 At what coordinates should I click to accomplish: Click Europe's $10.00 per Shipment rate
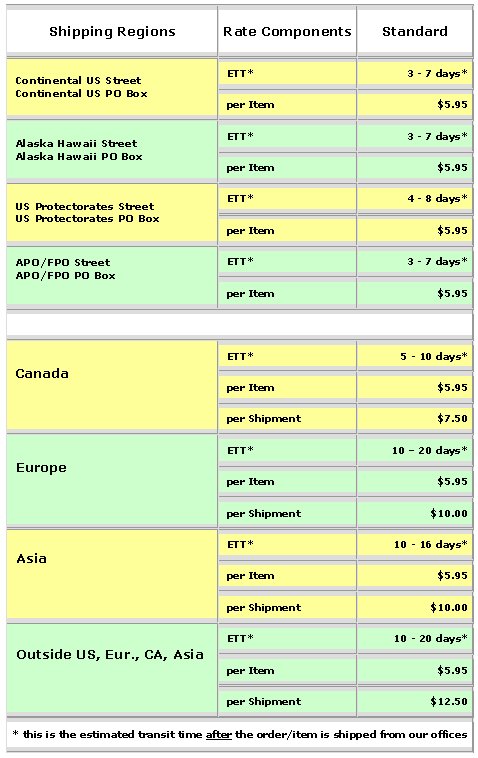coord(449,513)
